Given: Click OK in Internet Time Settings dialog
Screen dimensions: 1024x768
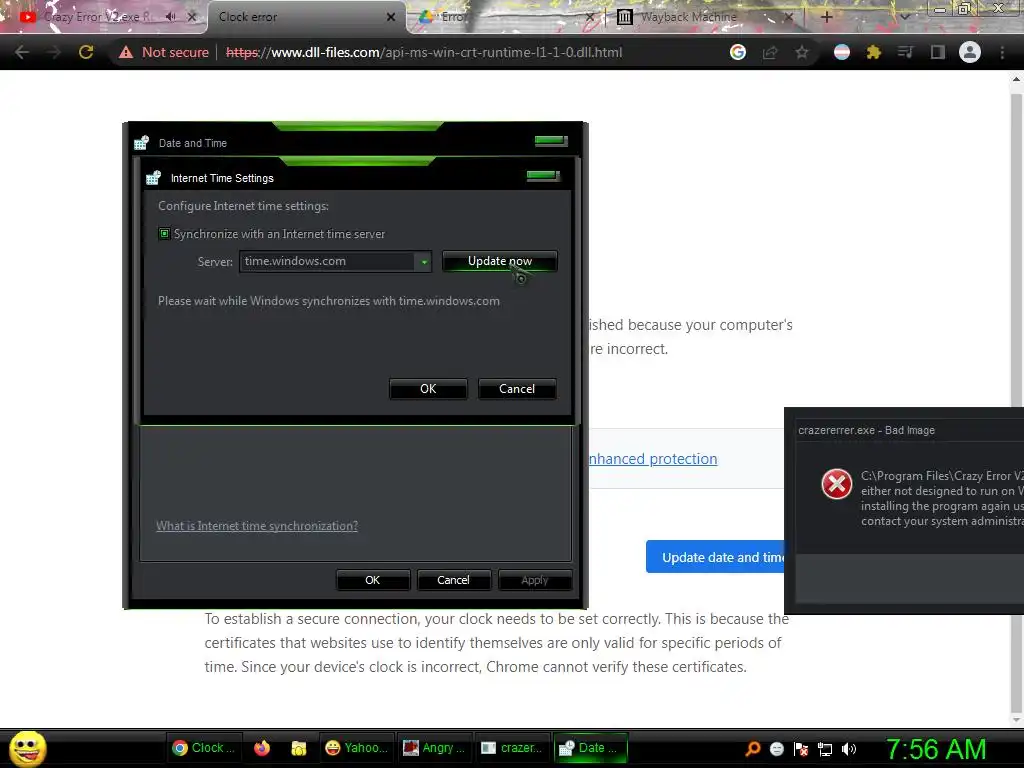Looking at the screenshot, I should tap(428, 389).
